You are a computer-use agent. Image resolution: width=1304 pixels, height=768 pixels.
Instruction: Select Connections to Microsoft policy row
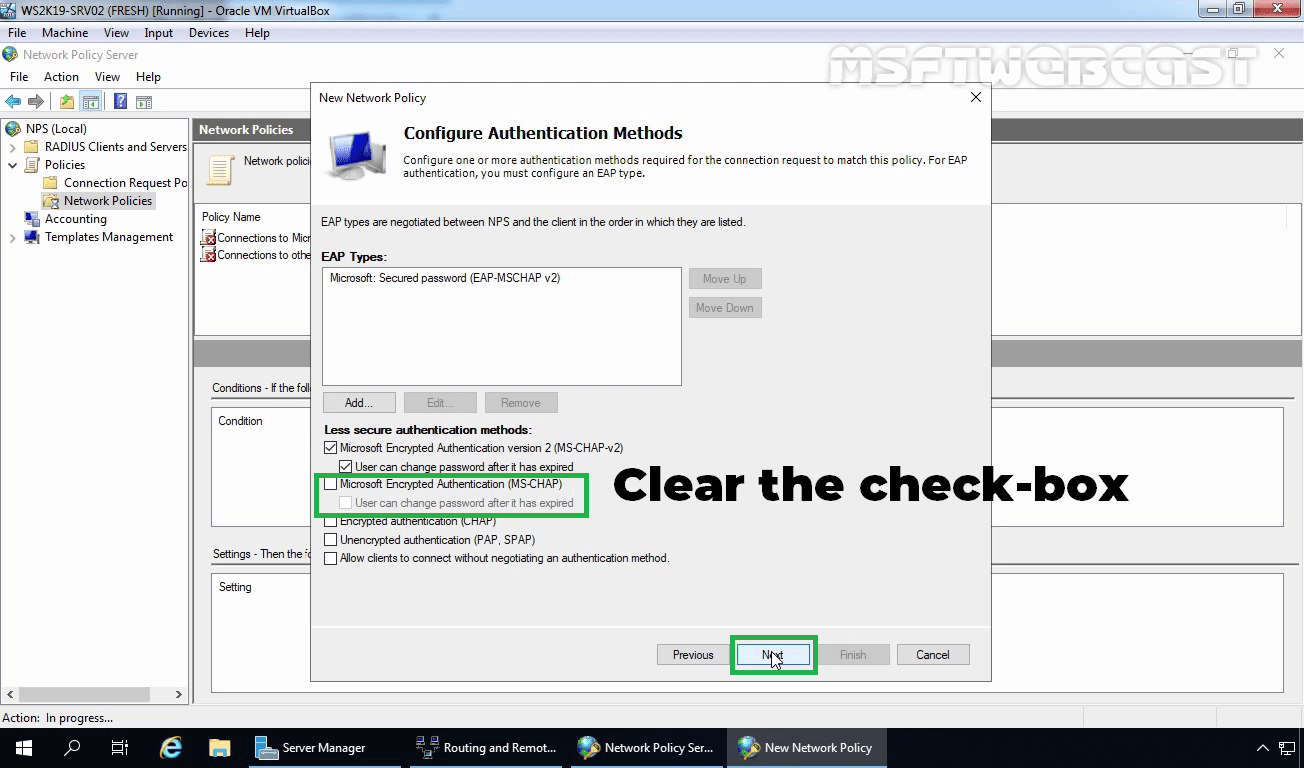coord(257,238)
